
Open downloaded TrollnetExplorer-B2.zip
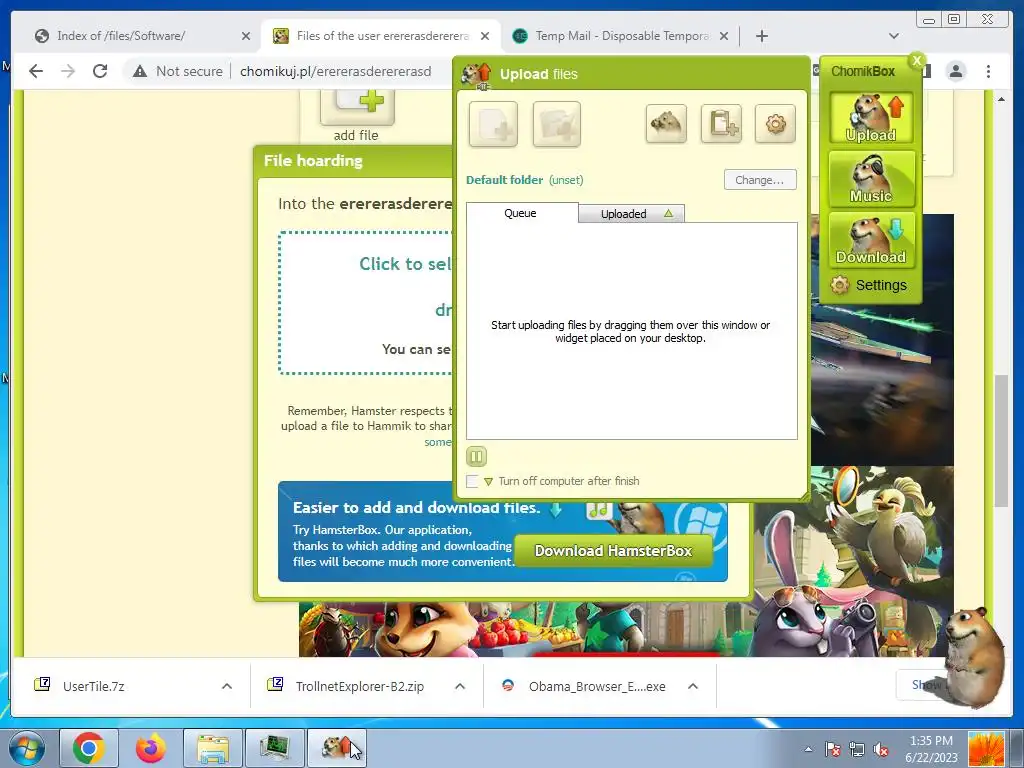[359, 686]
